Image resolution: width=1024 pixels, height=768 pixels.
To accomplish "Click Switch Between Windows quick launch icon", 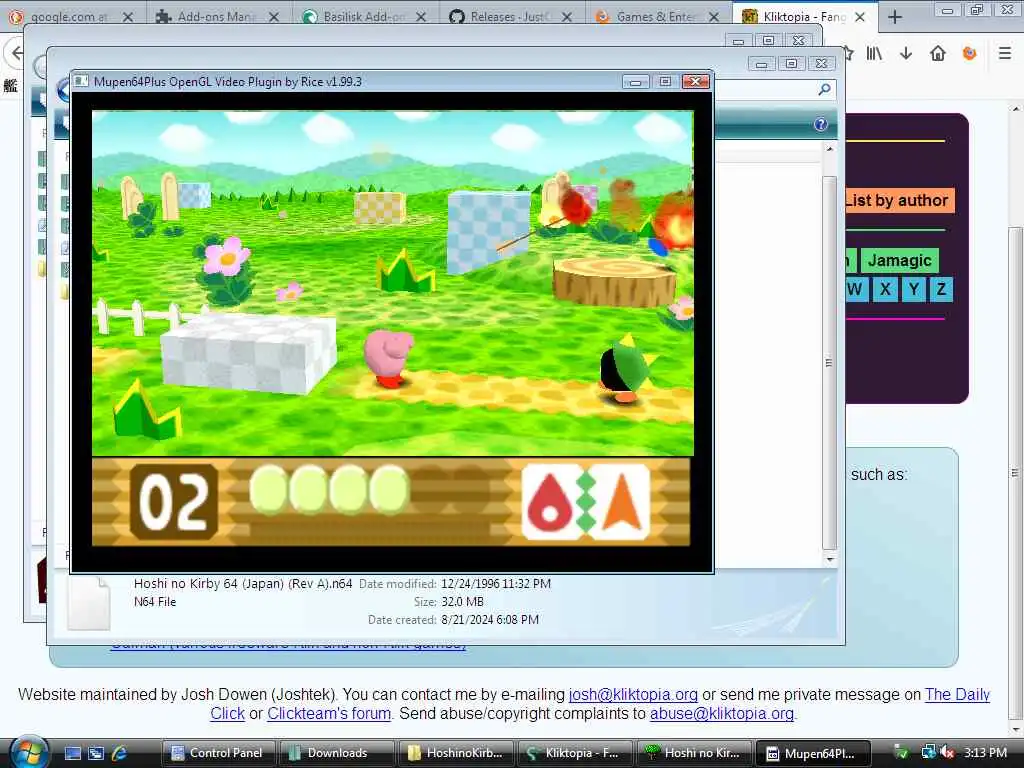I will coord(96,753).
